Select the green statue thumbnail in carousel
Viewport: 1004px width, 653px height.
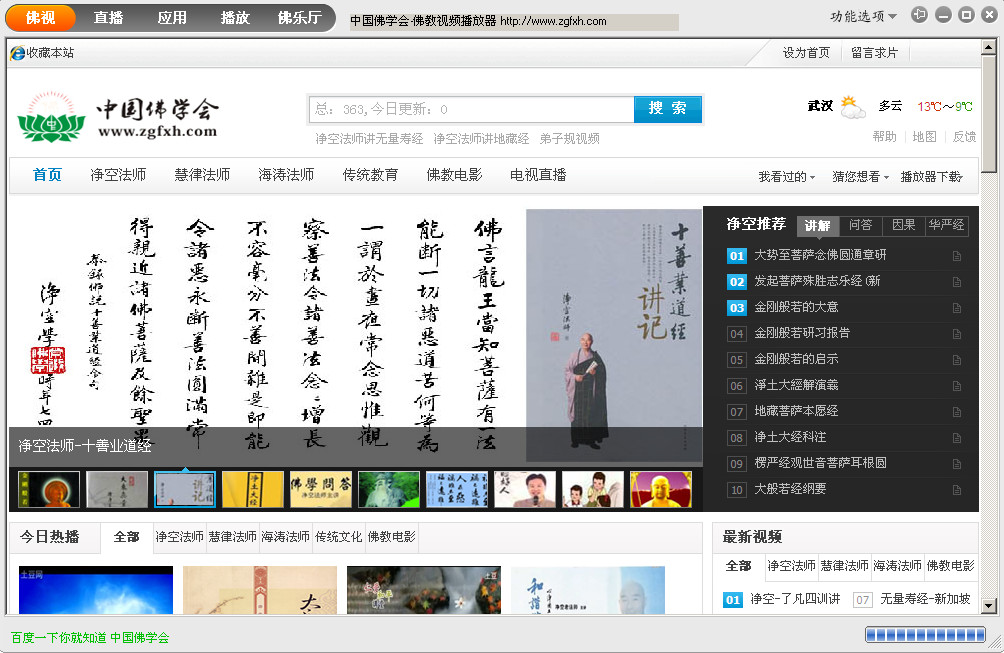pyautogui.click(x=389, y=490)
